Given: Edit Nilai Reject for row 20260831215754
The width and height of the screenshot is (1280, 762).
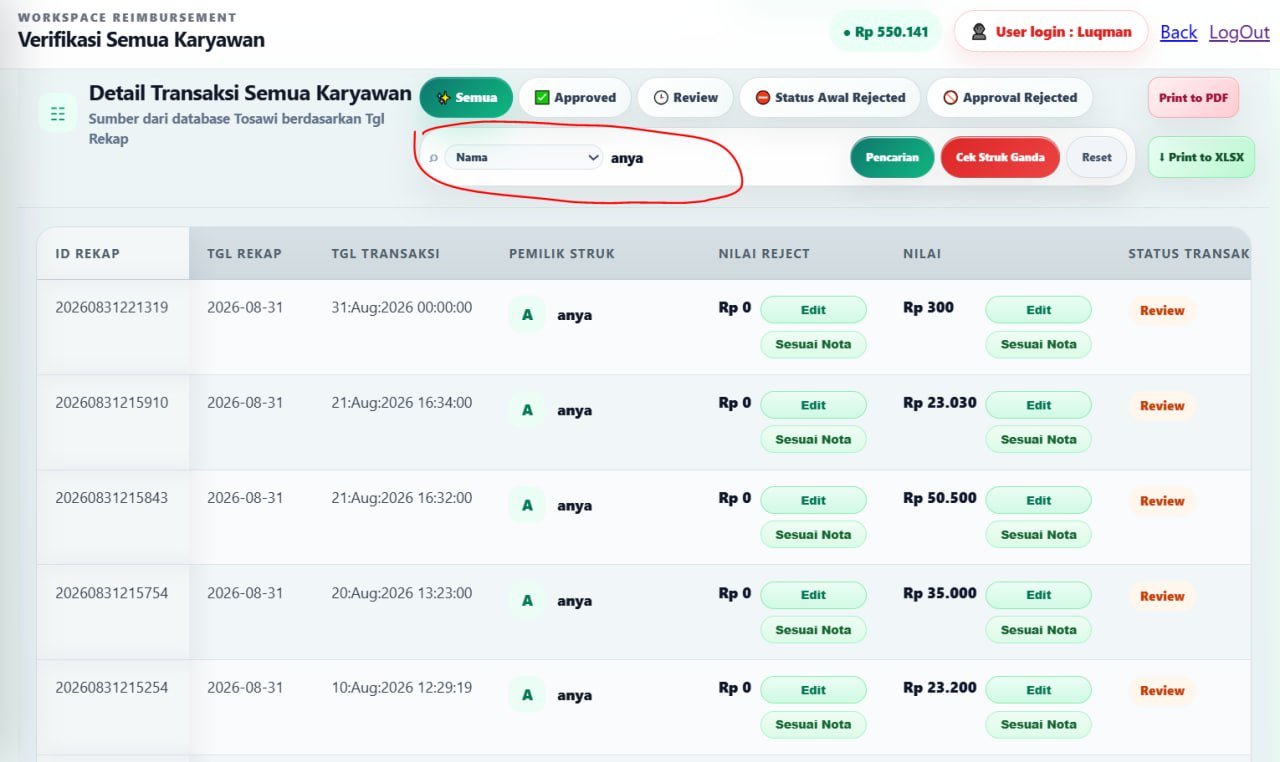Looking at the screenshot, I should [813, 595].
